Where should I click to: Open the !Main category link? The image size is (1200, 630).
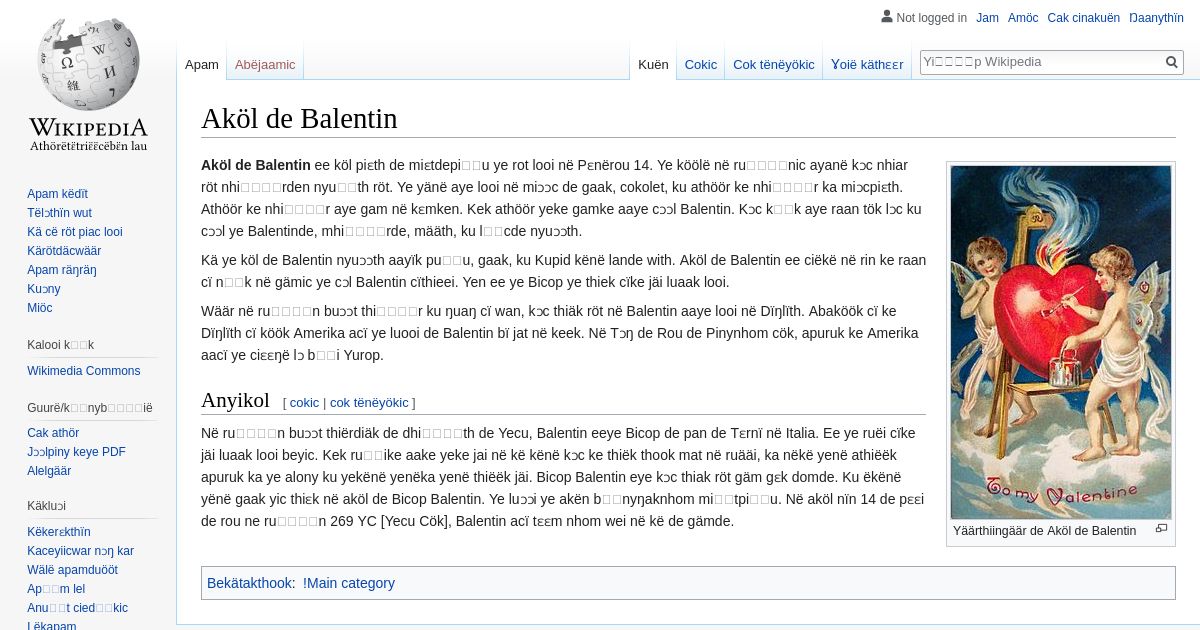point(349,583)
